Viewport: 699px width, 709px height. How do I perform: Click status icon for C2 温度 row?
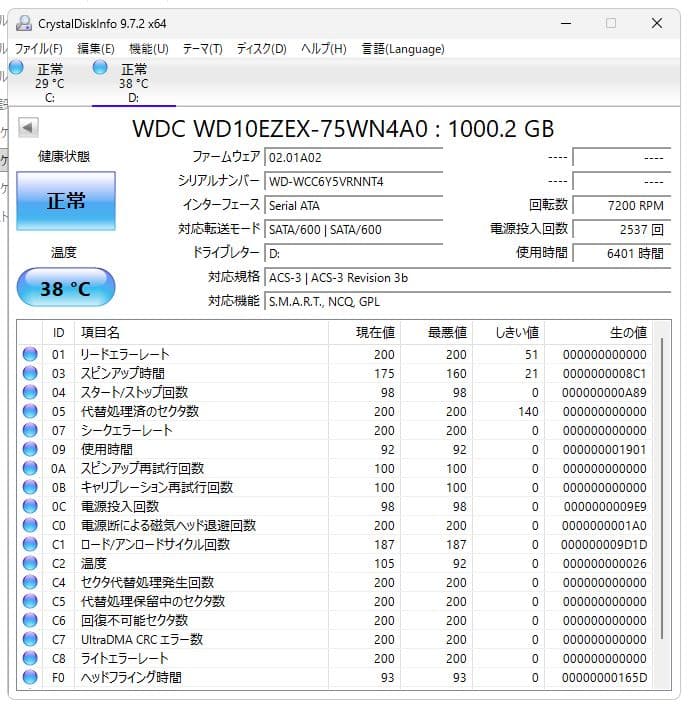tap(30, 563)
